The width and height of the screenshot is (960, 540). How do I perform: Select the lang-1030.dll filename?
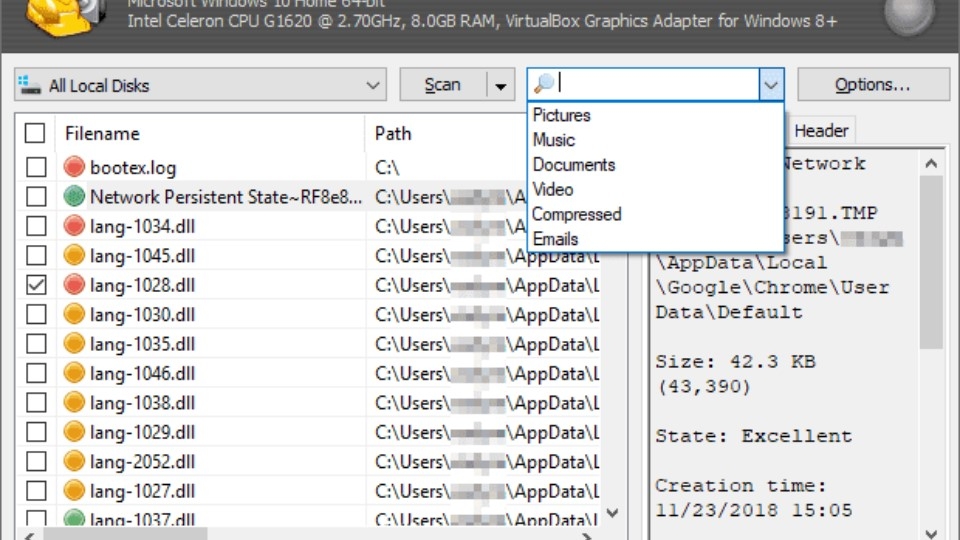142,314
